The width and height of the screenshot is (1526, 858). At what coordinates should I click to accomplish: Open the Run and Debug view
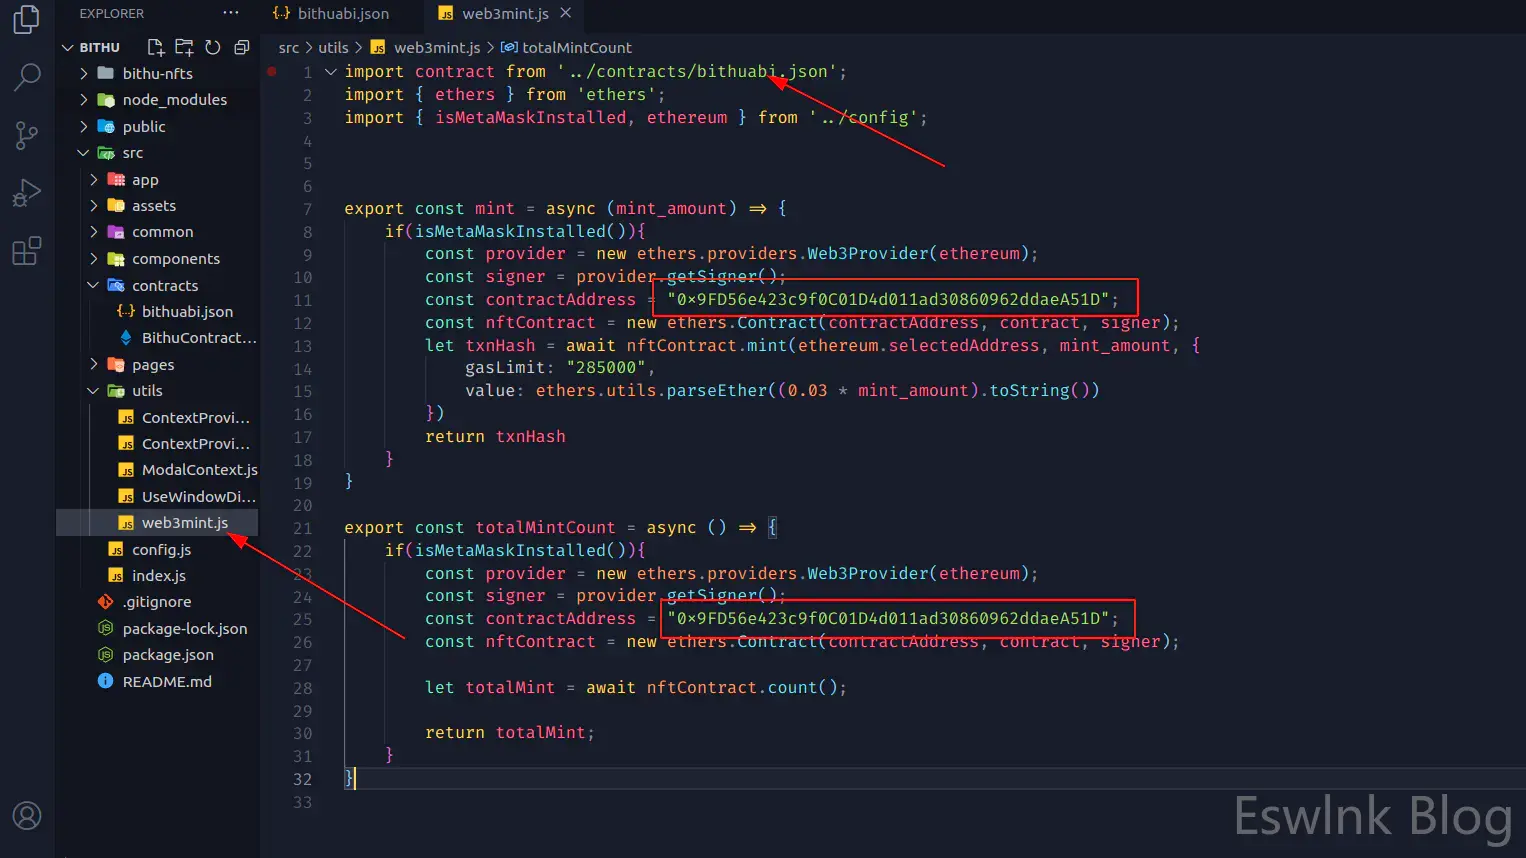point(27,192)
